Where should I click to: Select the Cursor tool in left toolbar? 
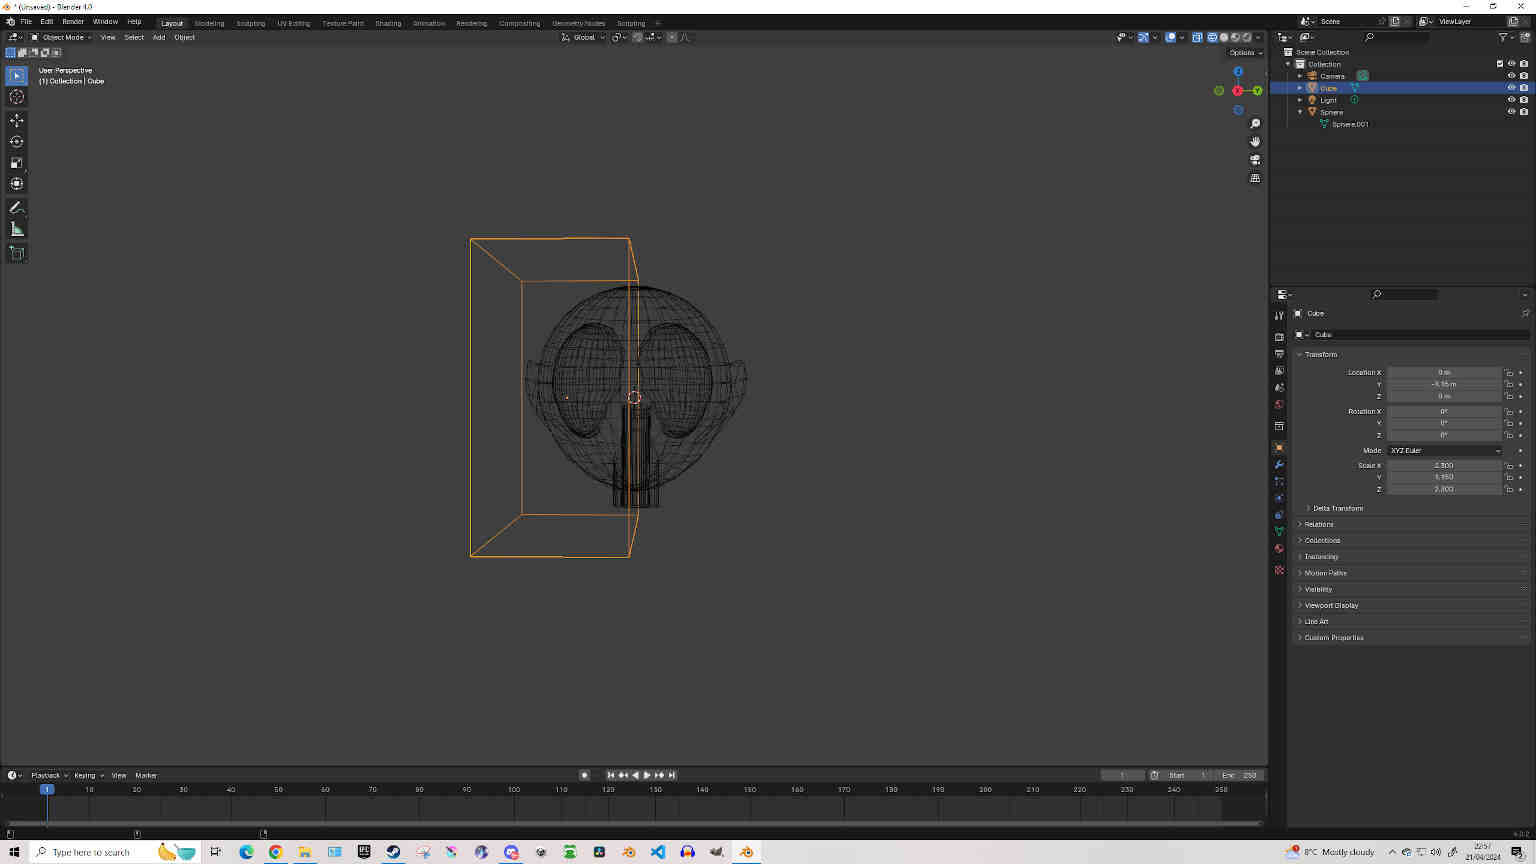(16, 97)
